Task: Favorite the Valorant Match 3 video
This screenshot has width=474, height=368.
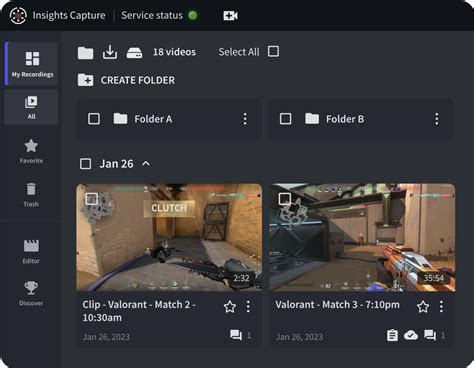Action: pos(423,307)
